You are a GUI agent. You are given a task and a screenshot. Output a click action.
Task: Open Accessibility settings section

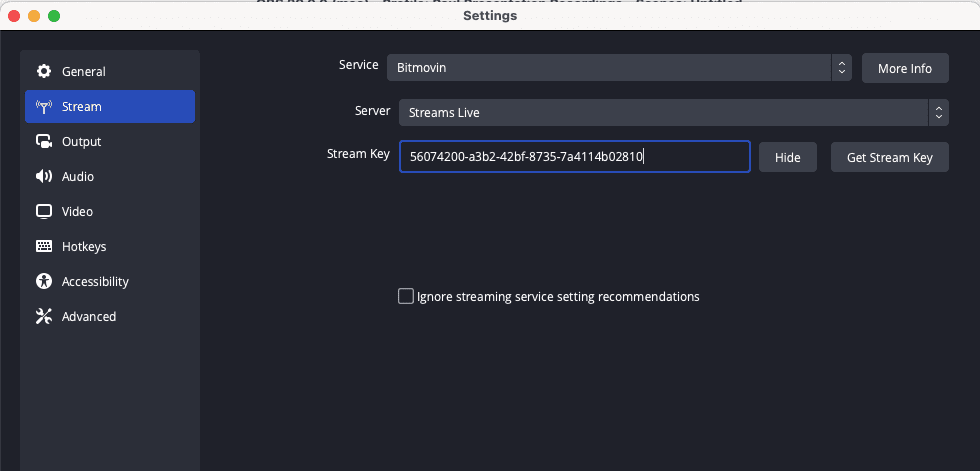coord(110,282)
